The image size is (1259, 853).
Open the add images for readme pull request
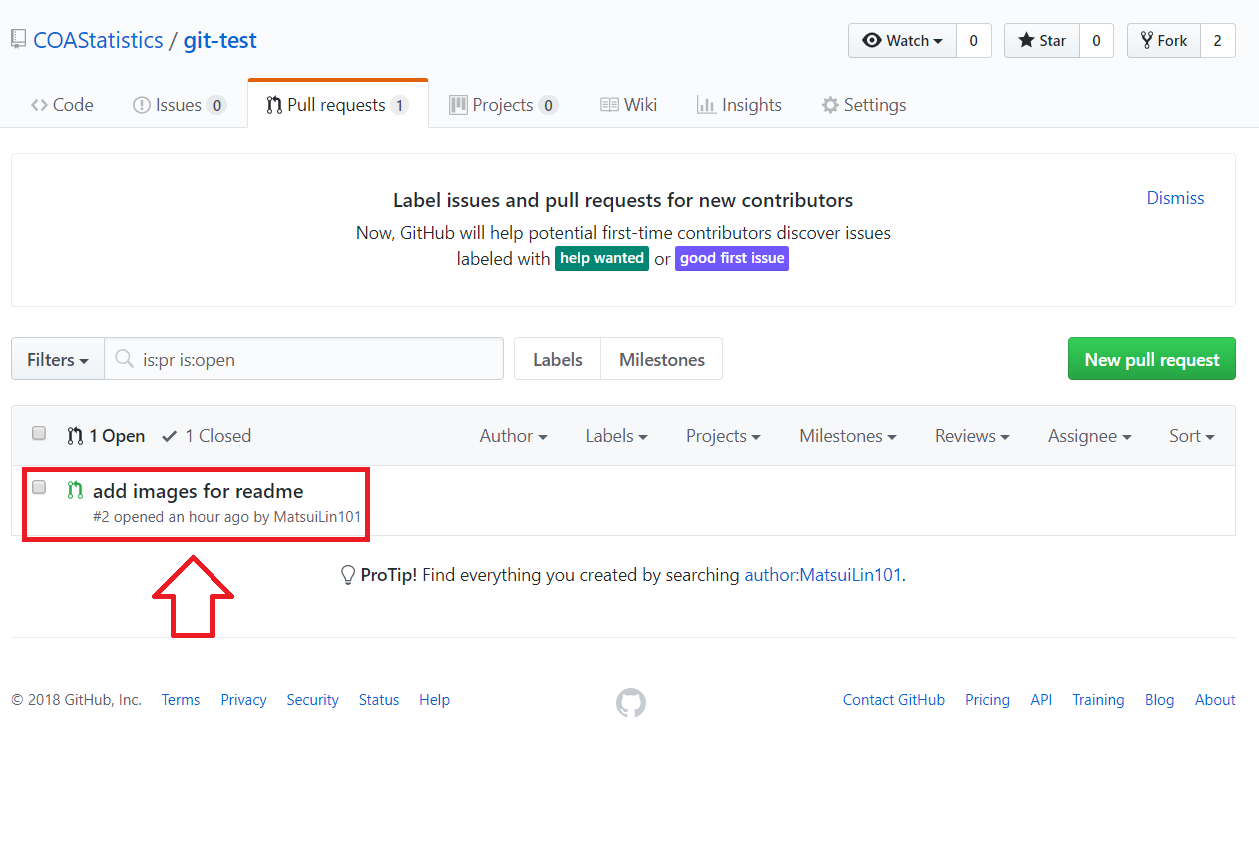(x=198, y=491)
